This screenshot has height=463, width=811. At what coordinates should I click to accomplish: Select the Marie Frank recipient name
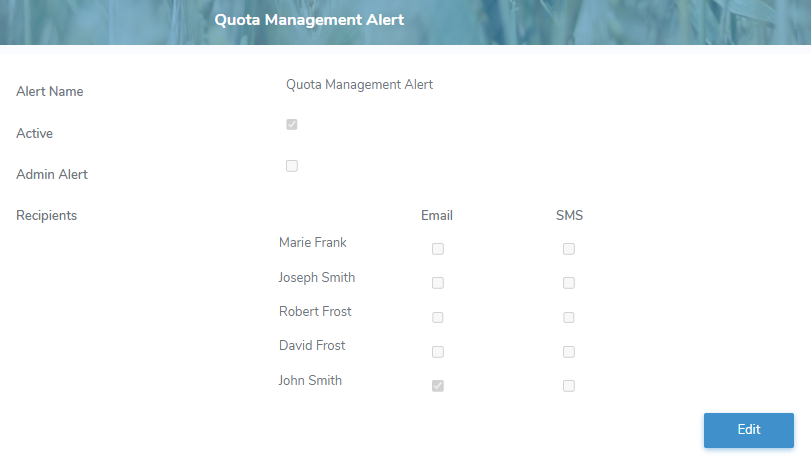click(313, 243)
